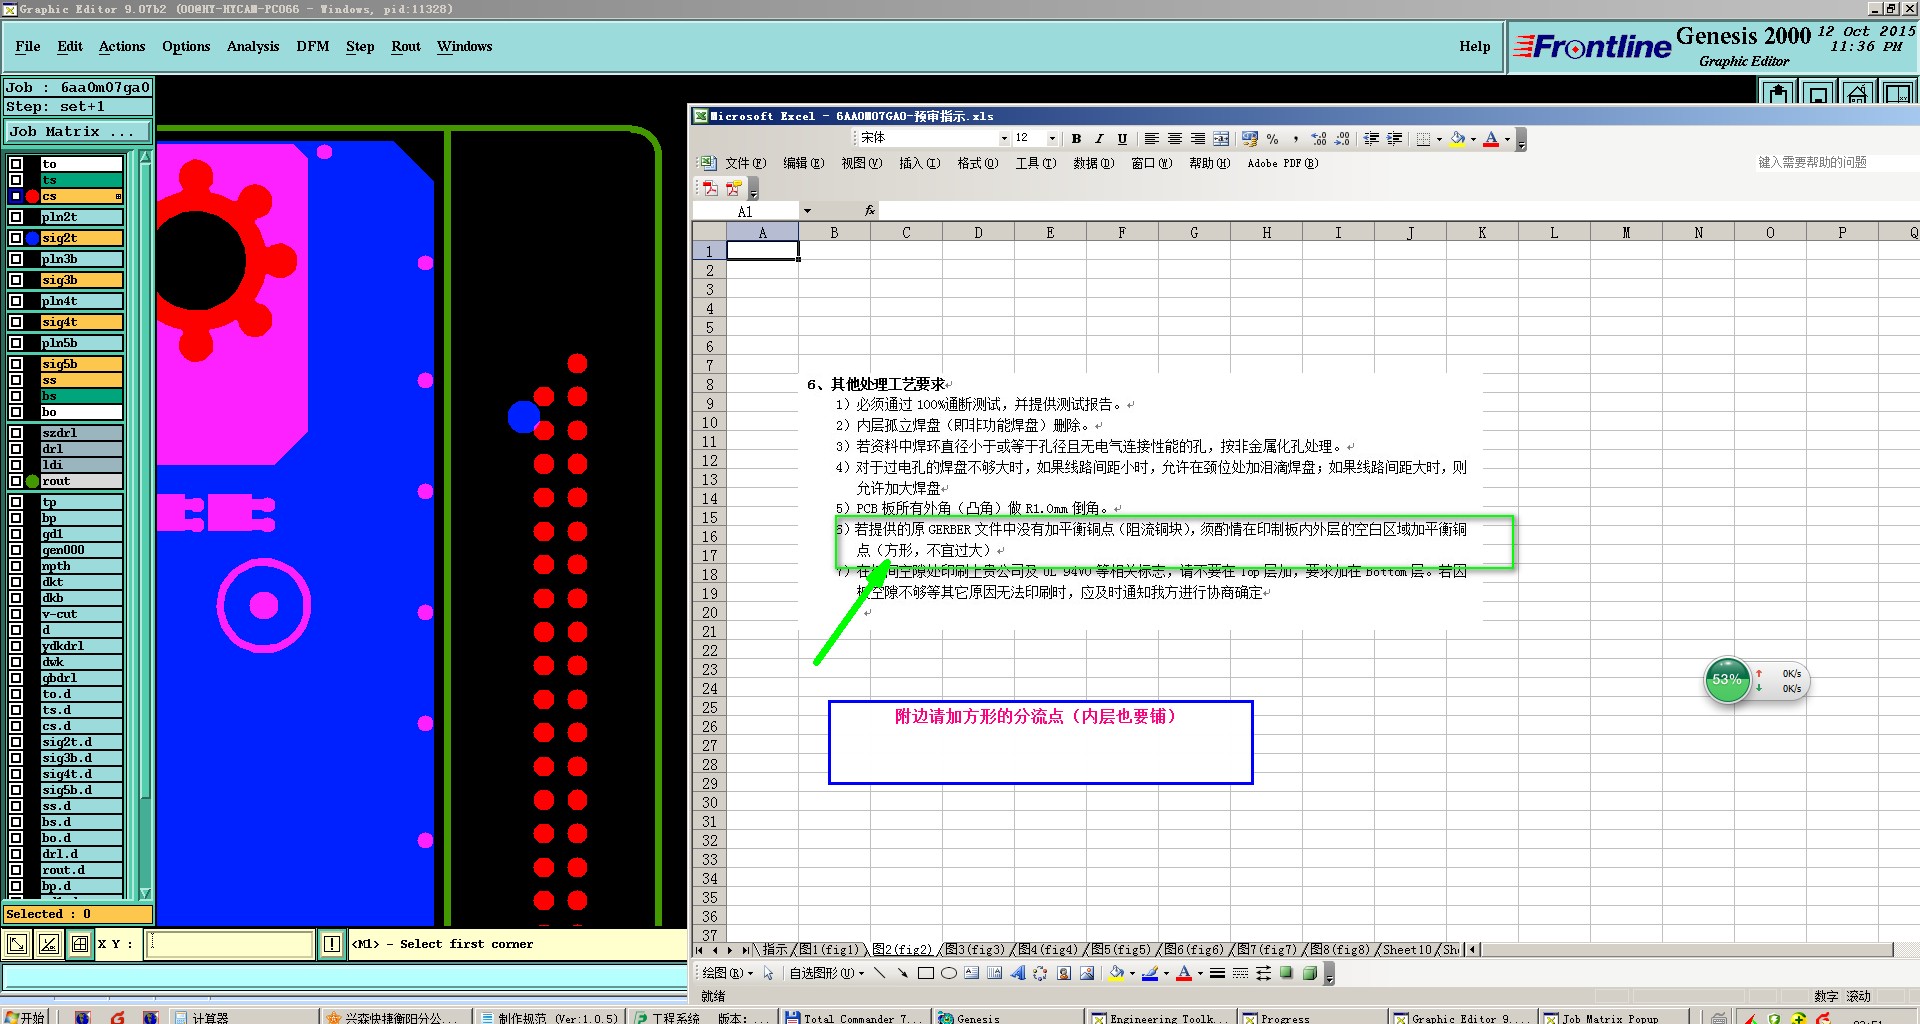Toggle display of layer sig4t
Image resolution: width=1920 pixels, height=1024 pixels.
coord(16,322)
